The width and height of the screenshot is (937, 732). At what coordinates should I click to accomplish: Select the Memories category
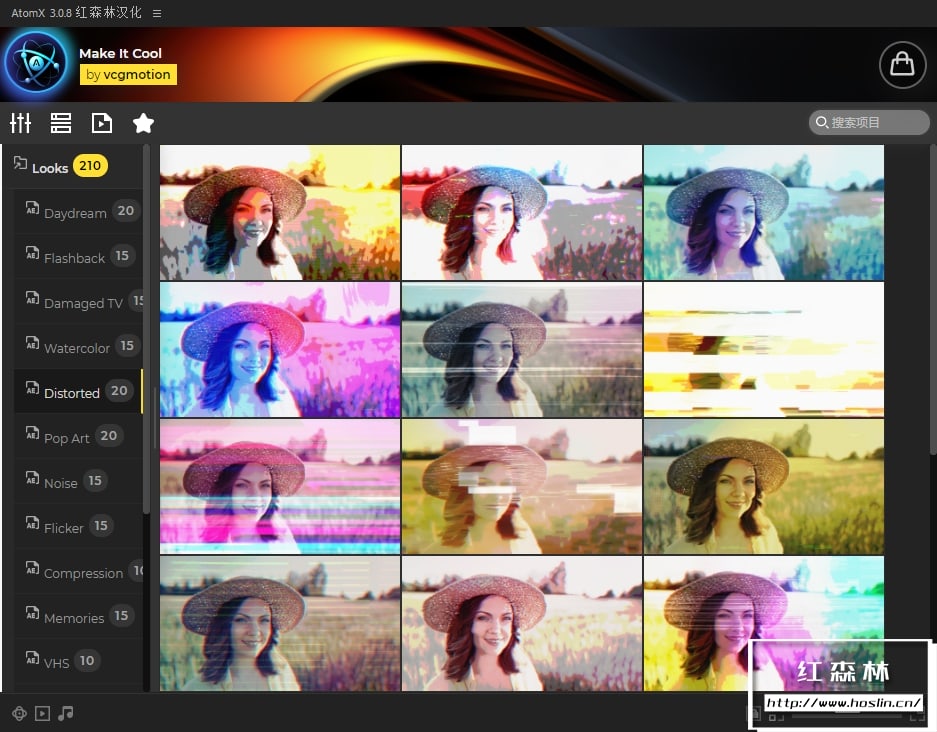78,617
